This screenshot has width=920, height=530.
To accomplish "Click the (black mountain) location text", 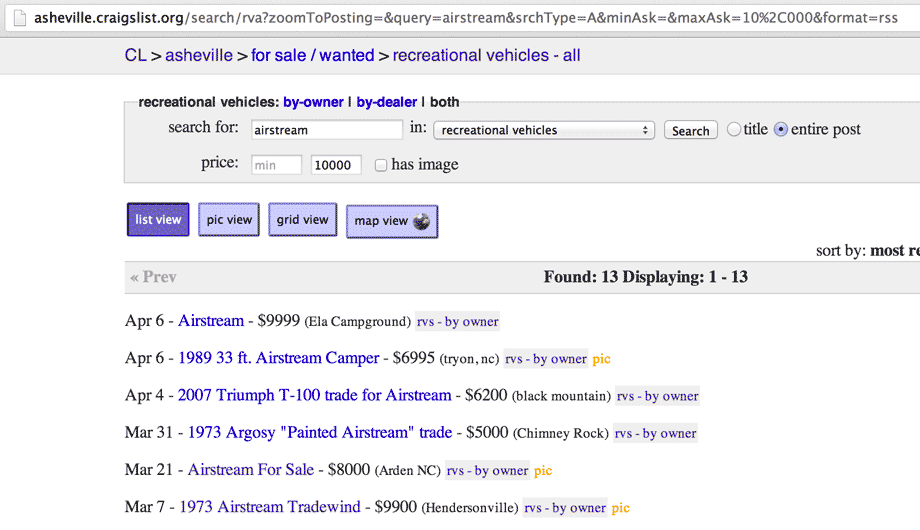I will (562, 396).
